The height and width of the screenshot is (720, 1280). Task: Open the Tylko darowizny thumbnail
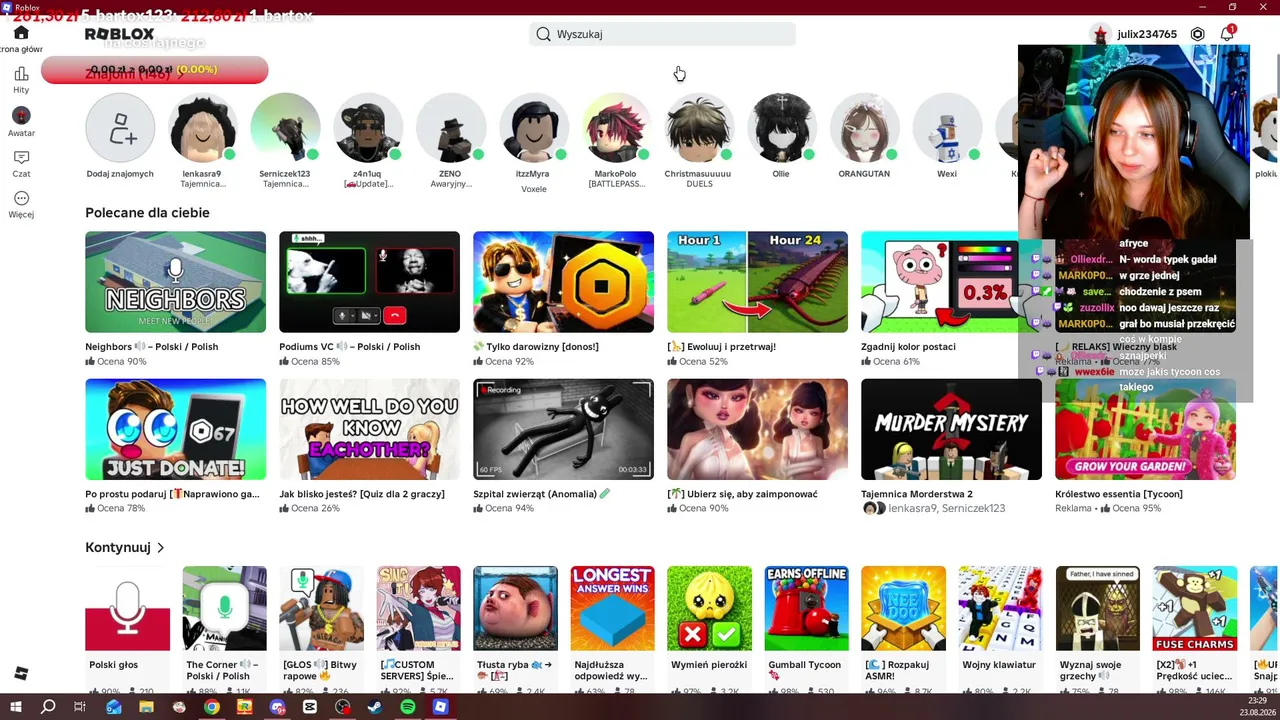click(x=563, y=282)
